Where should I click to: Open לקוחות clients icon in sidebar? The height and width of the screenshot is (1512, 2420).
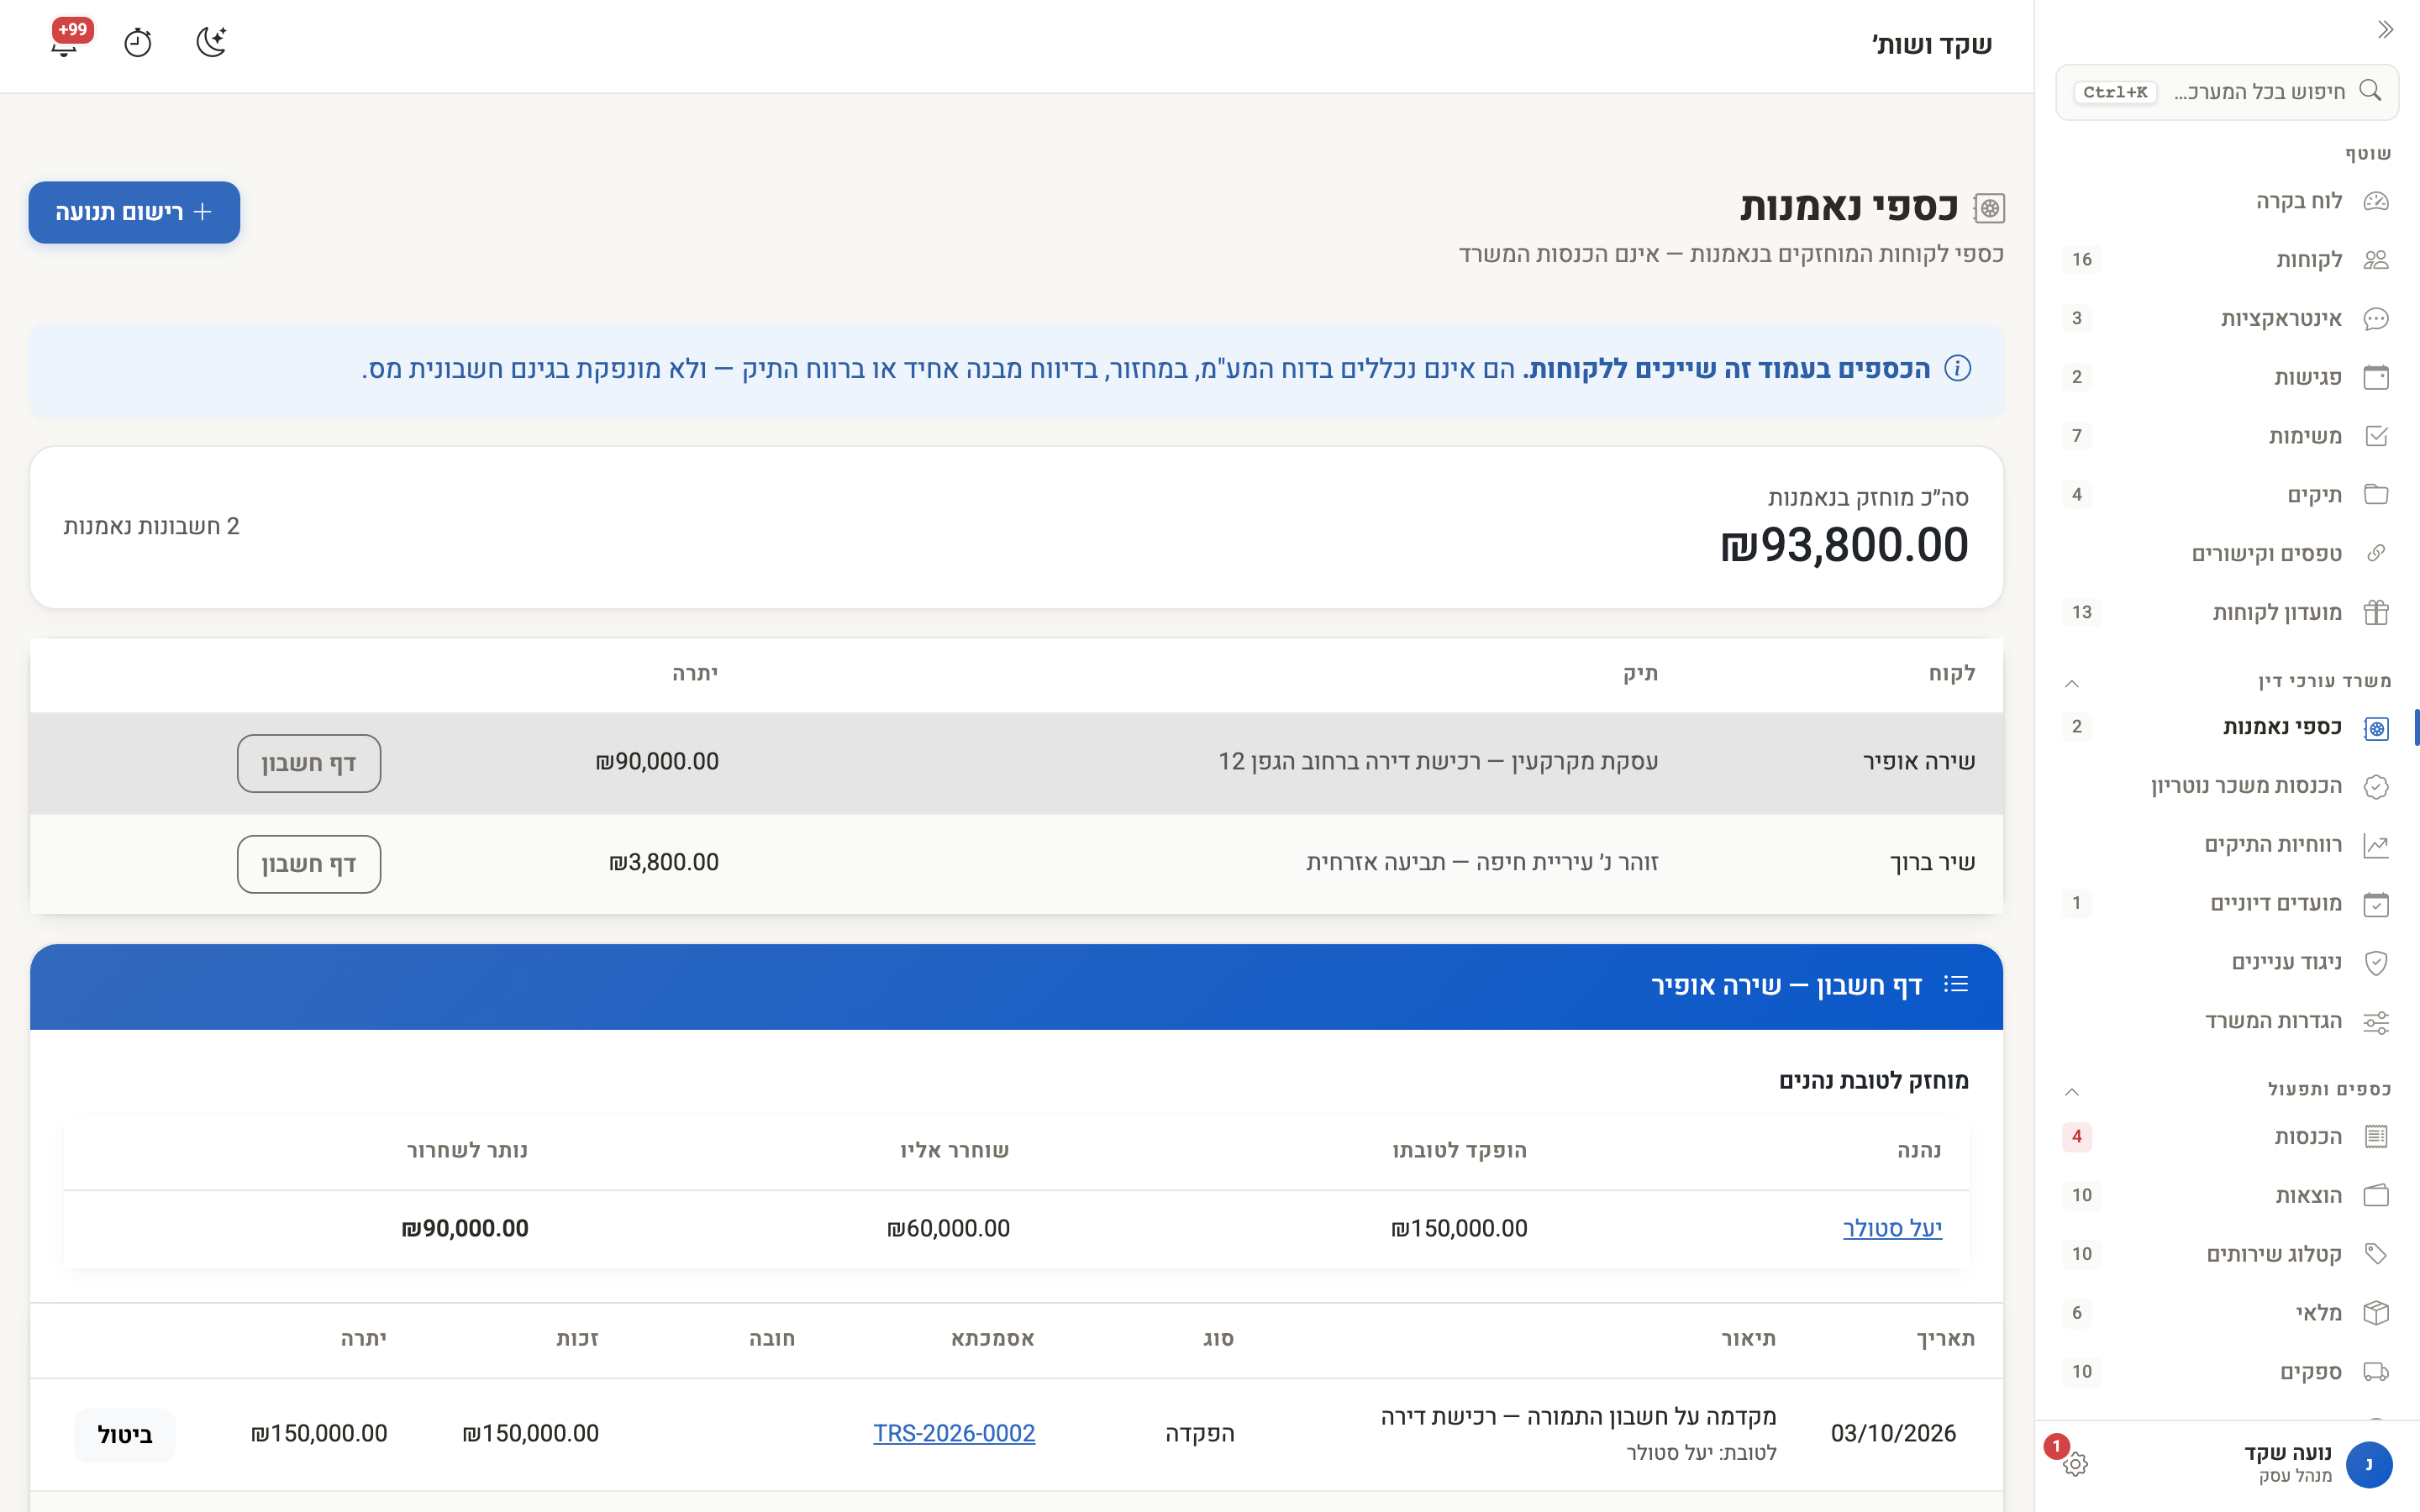coord(2376,260)
